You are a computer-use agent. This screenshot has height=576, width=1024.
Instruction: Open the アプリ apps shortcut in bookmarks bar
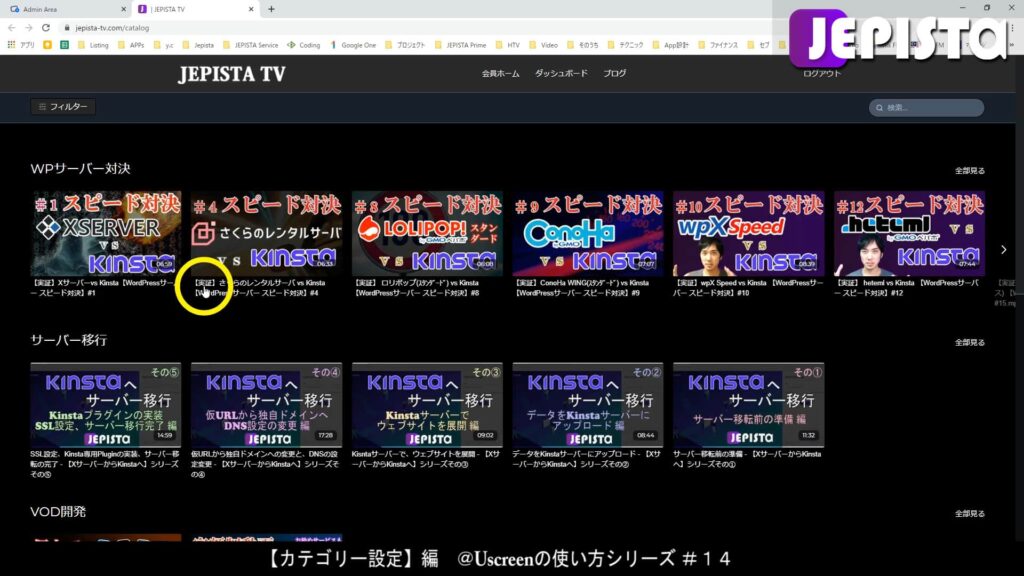tap(21, 45)
